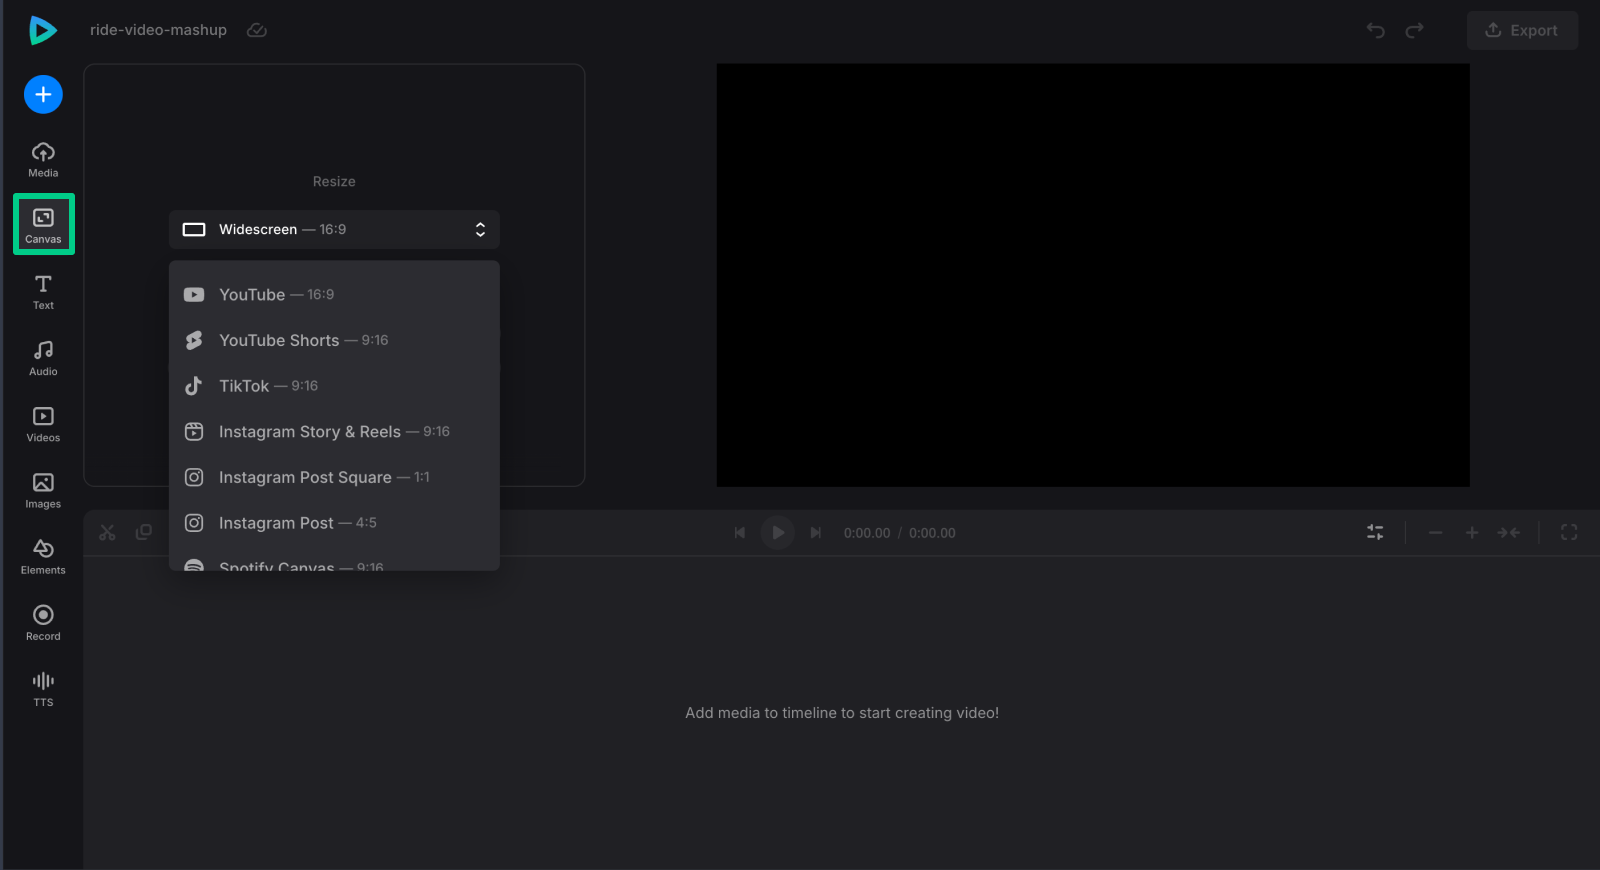Open the TTS text-to-speech panel
Image resolution: width=1600 pixels, height=870 pixels.
click(43, 689)
